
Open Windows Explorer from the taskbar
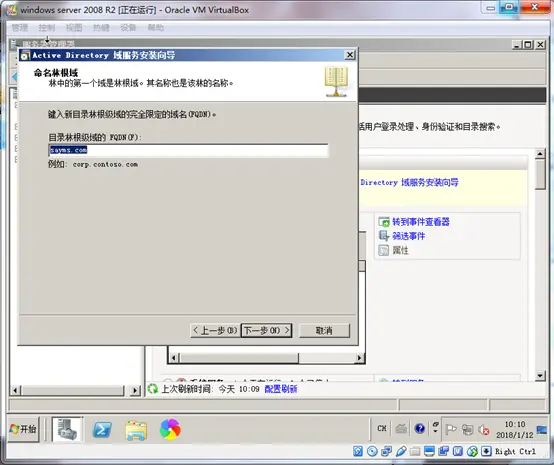136,430
